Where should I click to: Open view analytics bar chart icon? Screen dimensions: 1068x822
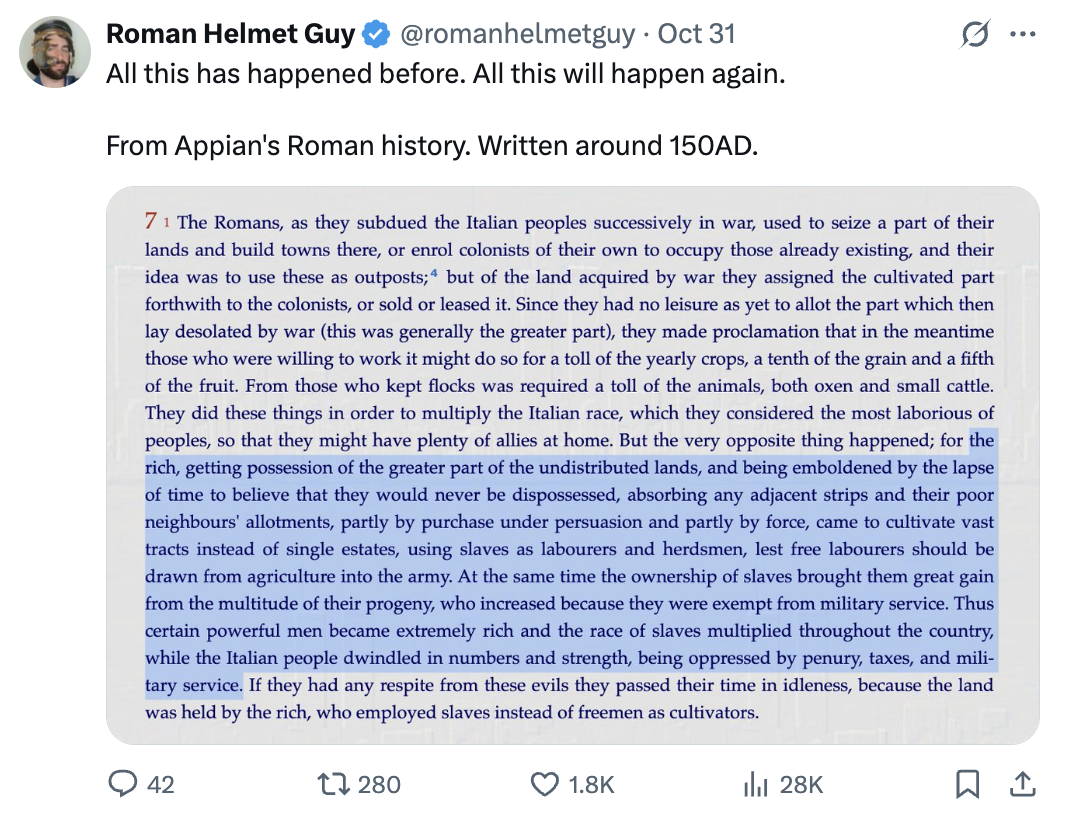(x=755, y=785)
